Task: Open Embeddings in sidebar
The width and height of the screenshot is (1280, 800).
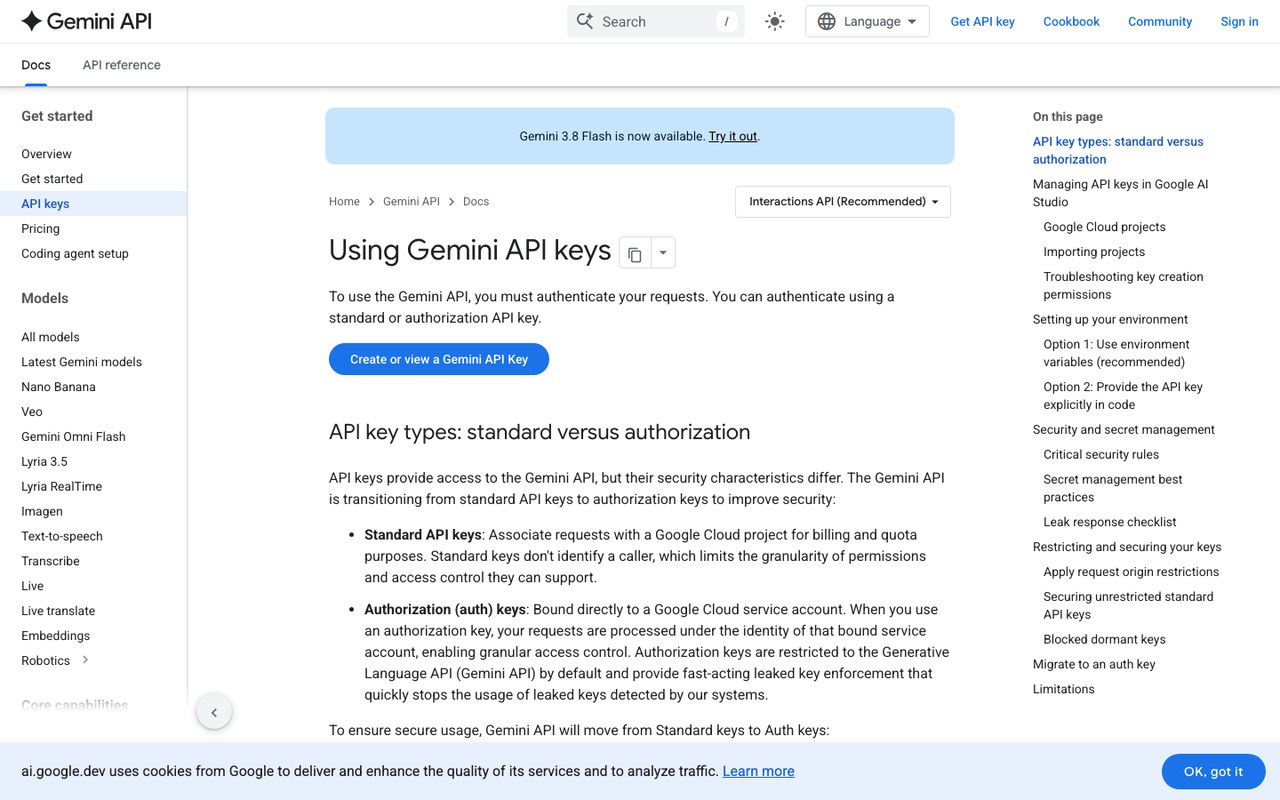Action: tap(55, 636)
